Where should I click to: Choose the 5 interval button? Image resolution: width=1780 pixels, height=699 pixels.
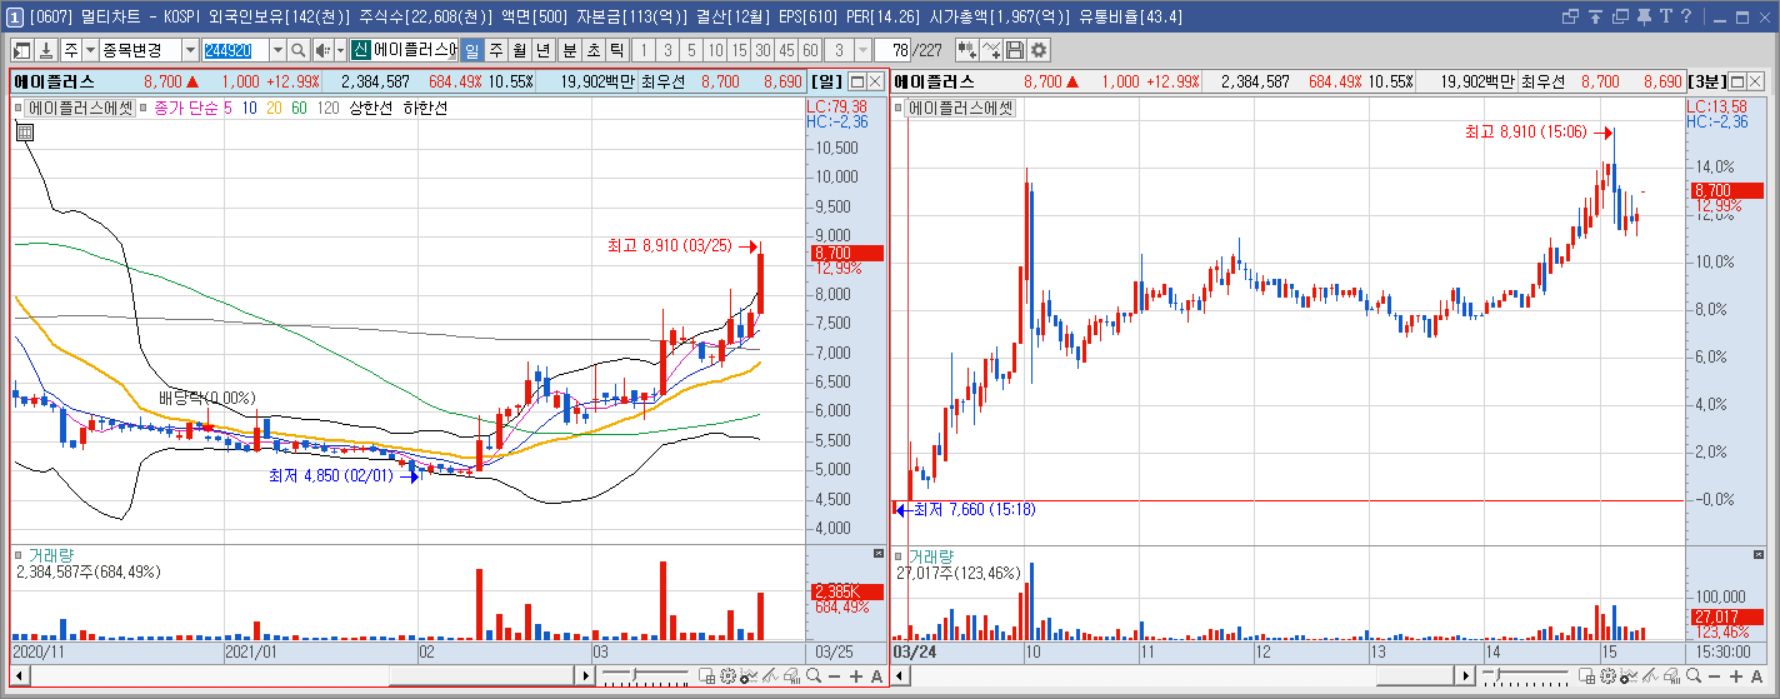click(x=691, y=50)
